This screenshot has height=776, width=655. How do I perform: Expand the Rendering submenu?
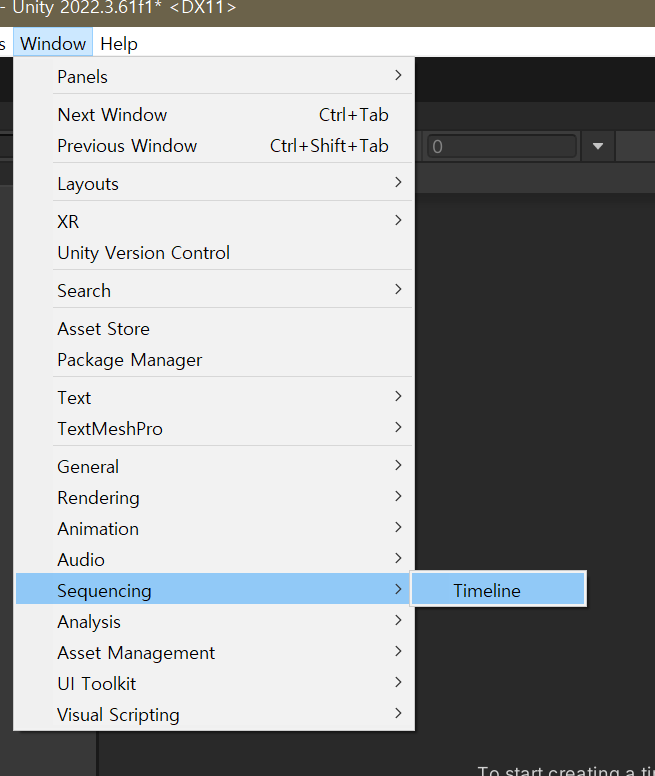coord(214,497)
